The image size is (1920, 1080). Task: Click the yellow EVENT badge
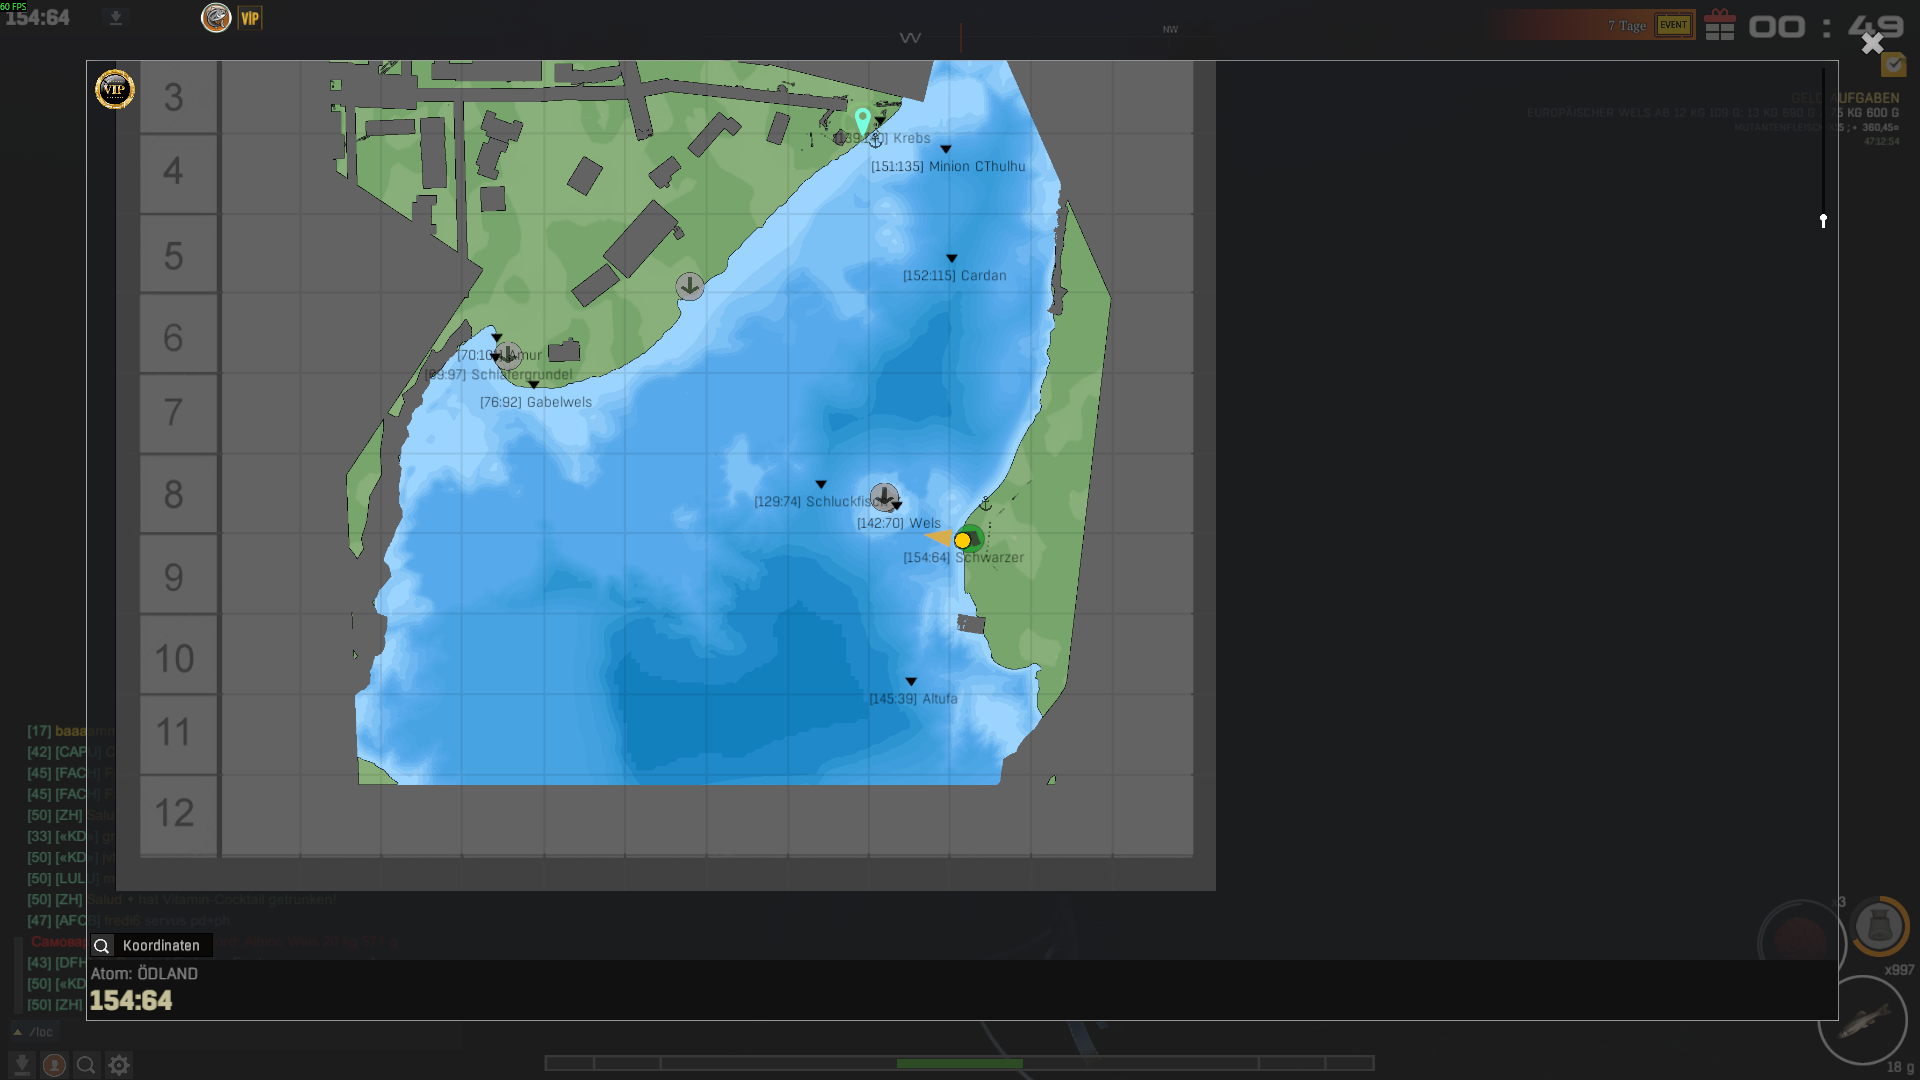[1674, 25]
